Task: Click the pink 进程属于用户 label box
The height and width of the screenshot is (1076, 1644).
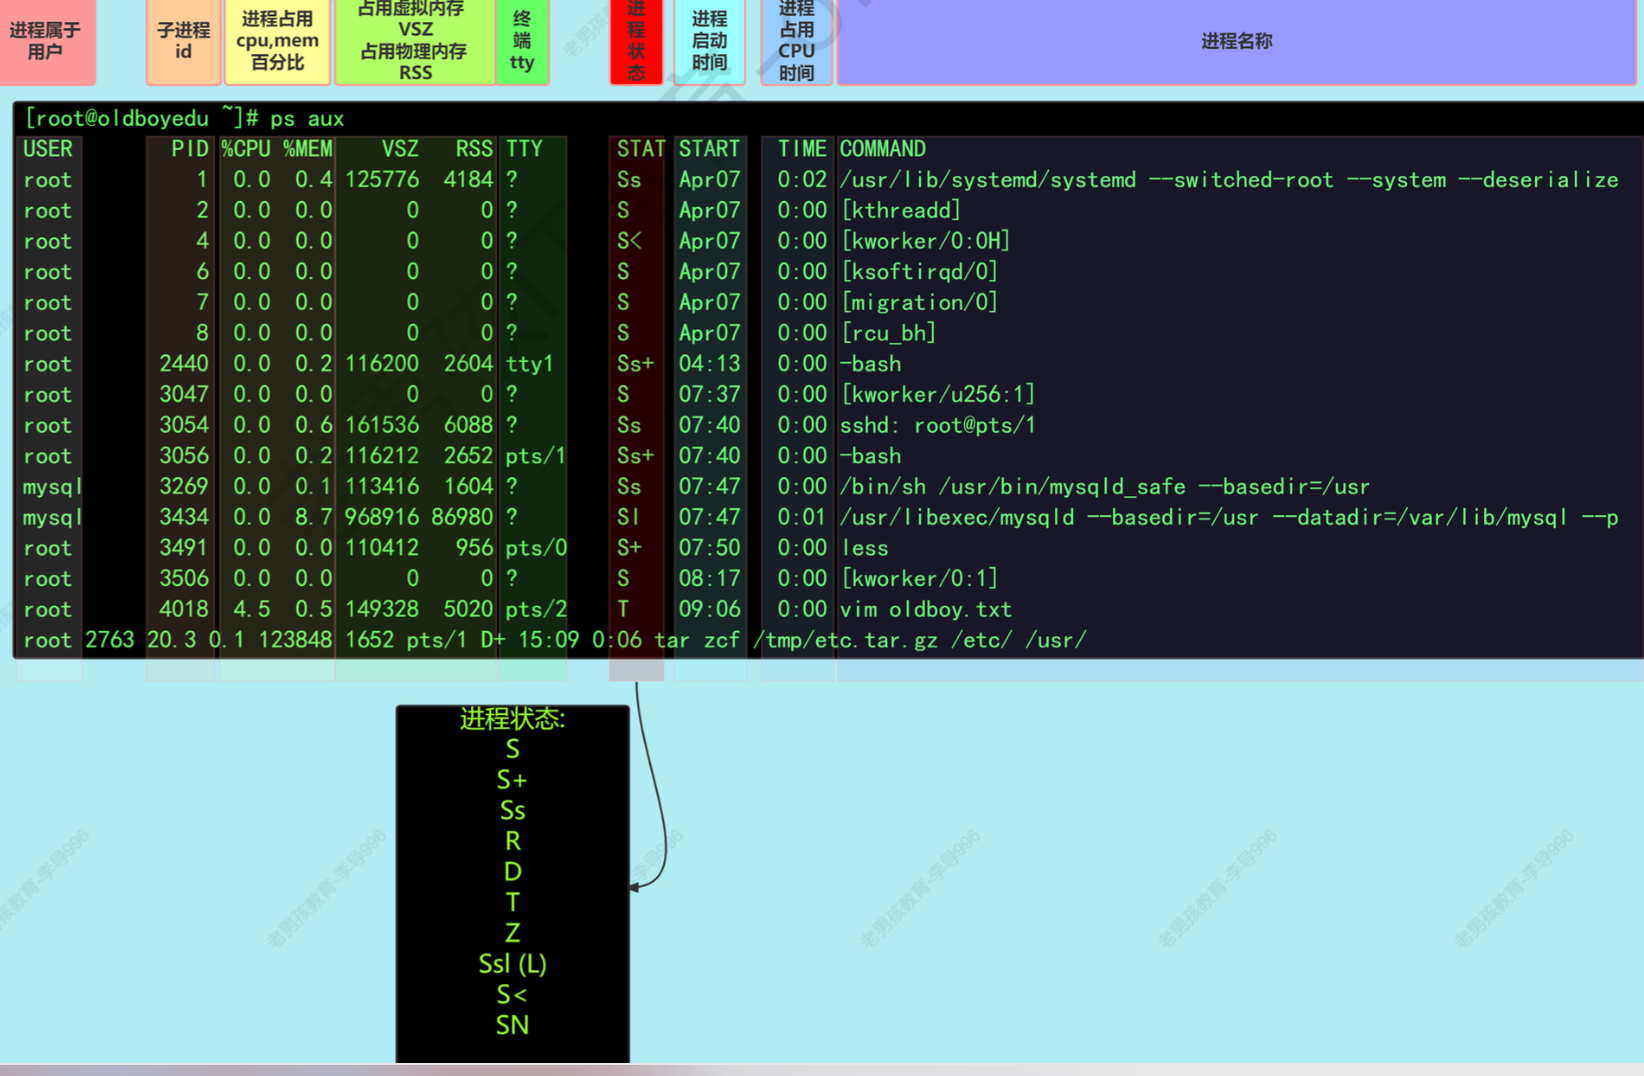Action: click(46, 41)
